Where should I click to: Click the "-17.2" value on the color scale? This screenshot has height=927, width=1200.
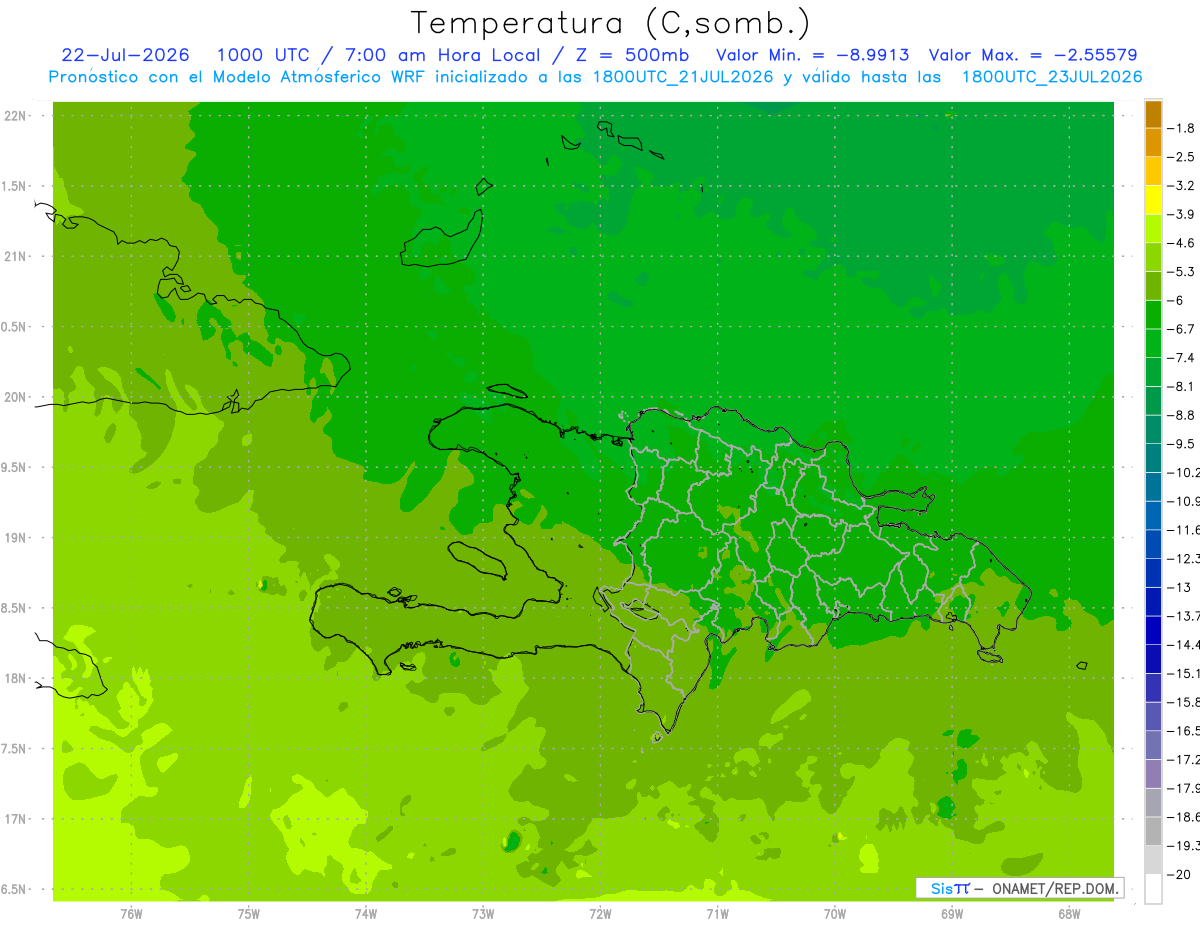pos(1183,760)
